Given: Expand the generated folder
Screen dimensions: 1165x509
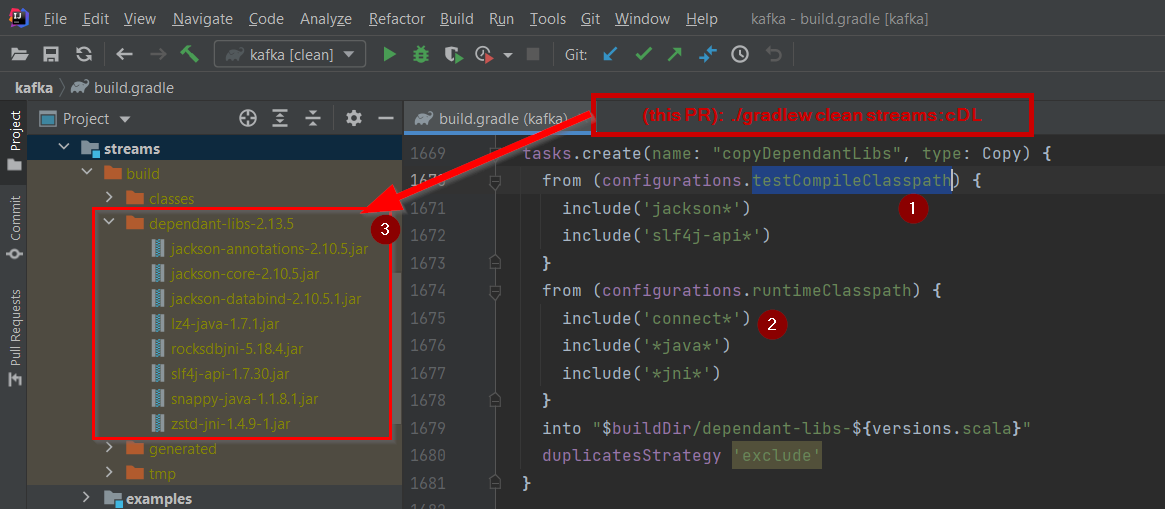Looking at the screenshot, I should 109,448.
